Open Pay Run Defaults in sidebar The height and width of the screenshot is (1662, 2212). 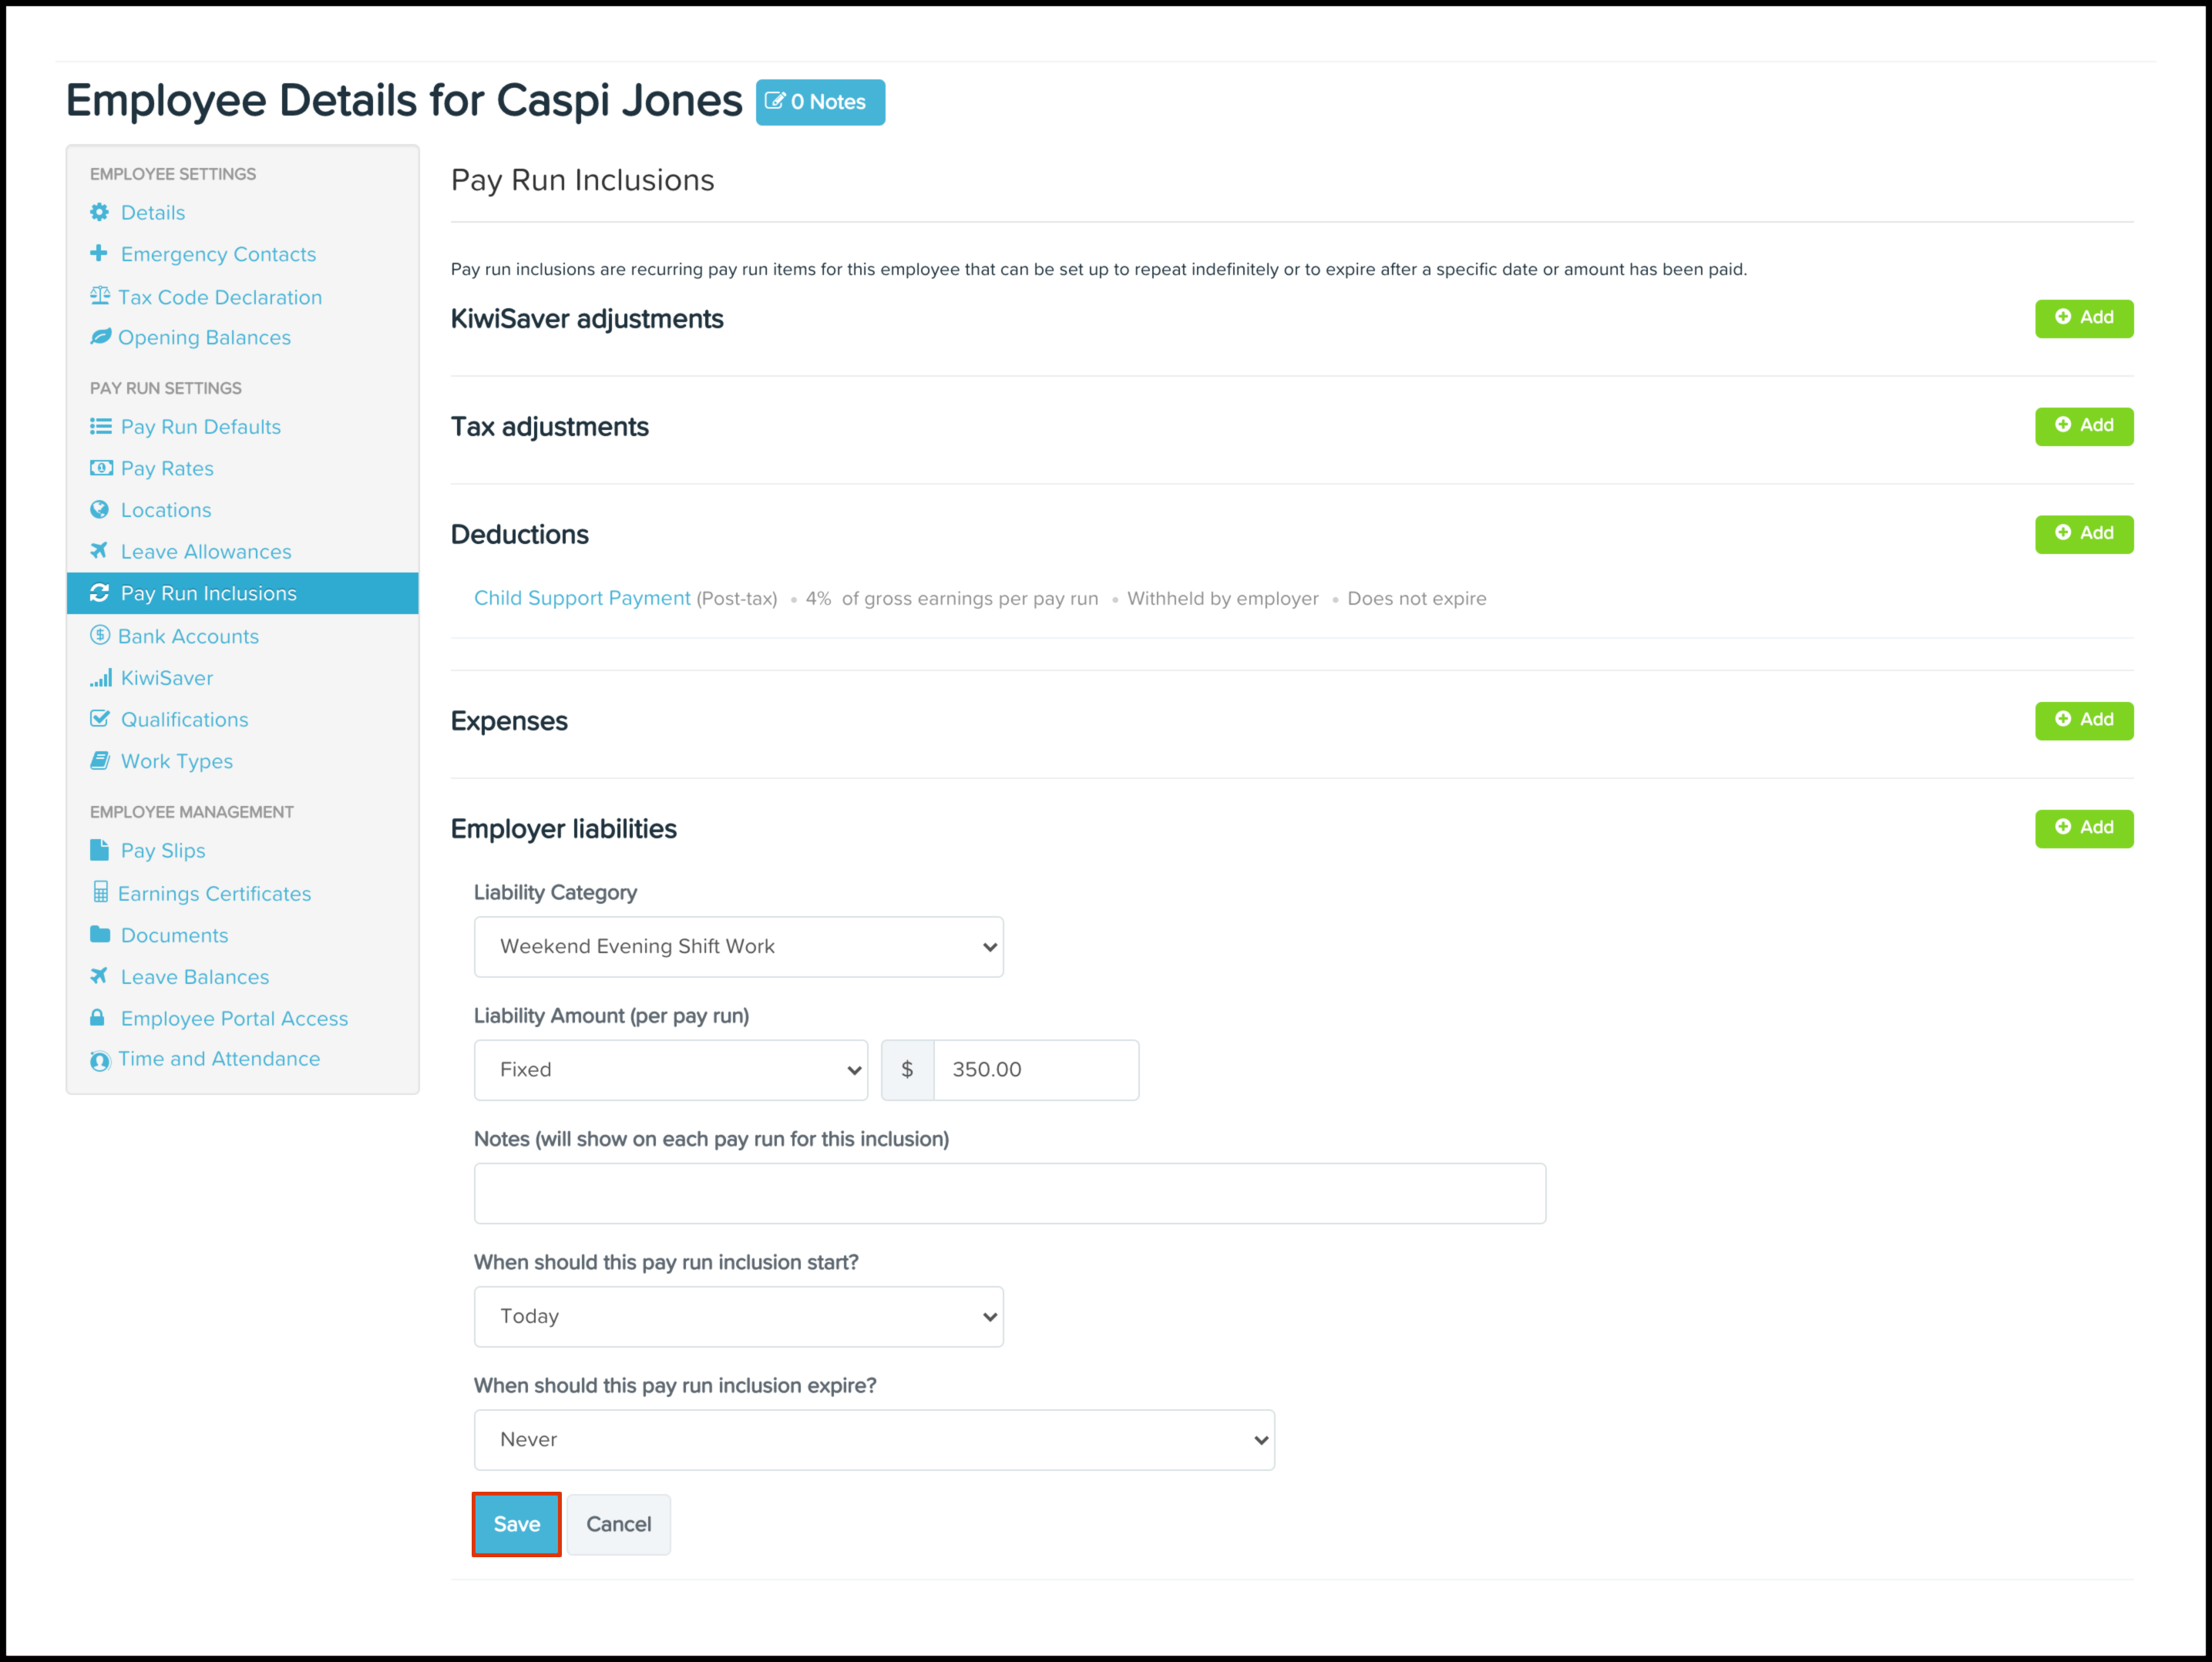200,427
